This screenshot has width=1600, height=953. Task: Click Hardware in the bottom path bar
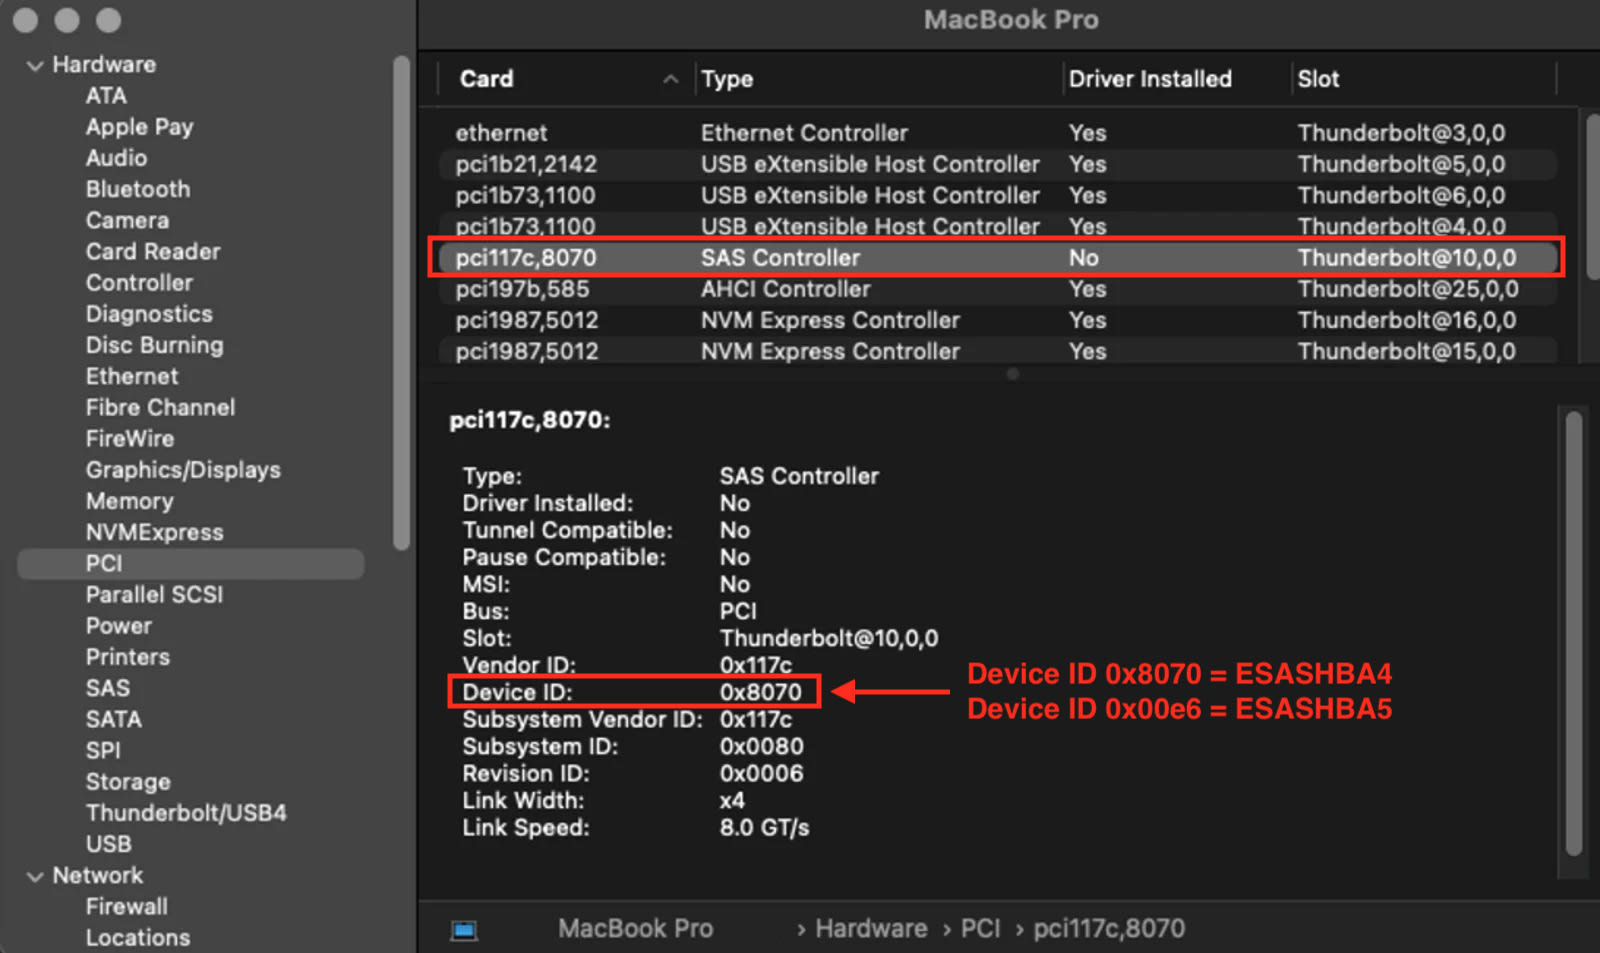click(x=870, y=929)
